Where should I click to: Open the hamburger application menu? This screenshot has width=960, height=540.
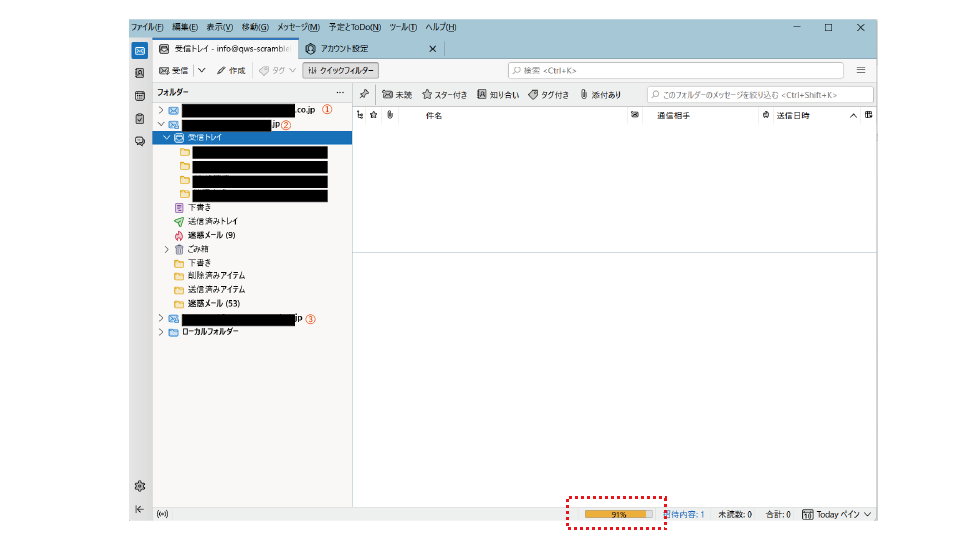(861, 70)
